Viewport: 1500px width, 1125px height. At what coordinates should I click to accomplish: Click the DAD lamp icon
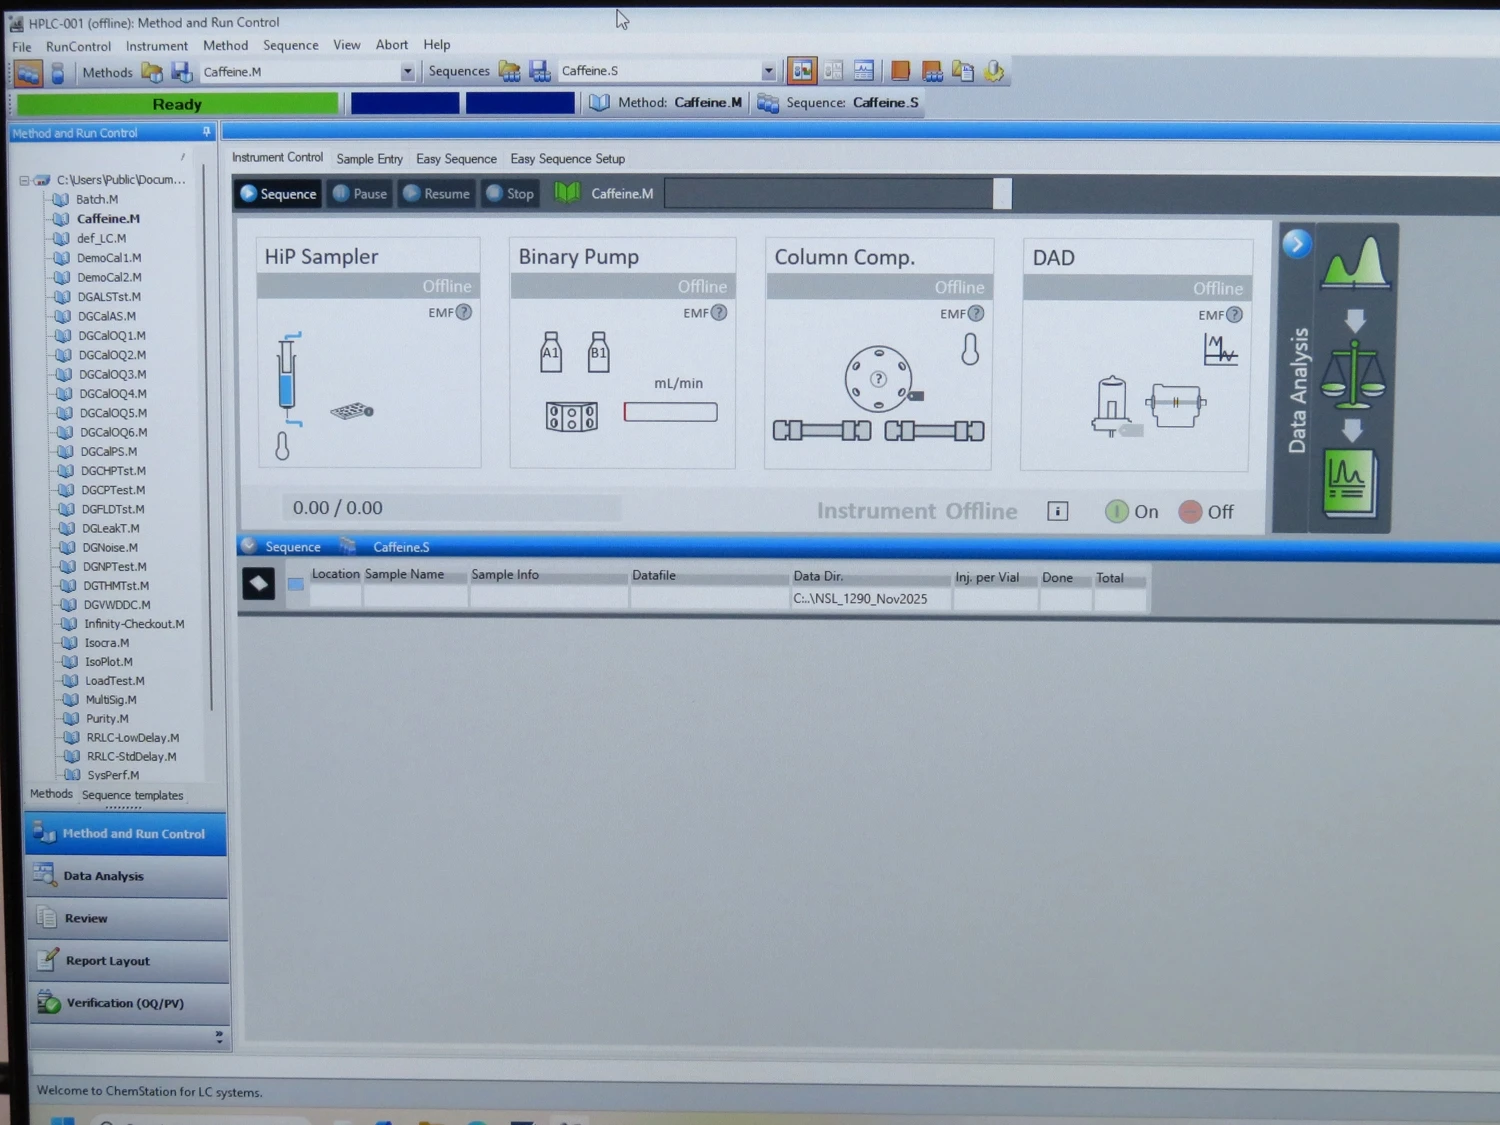point(1112,404)
